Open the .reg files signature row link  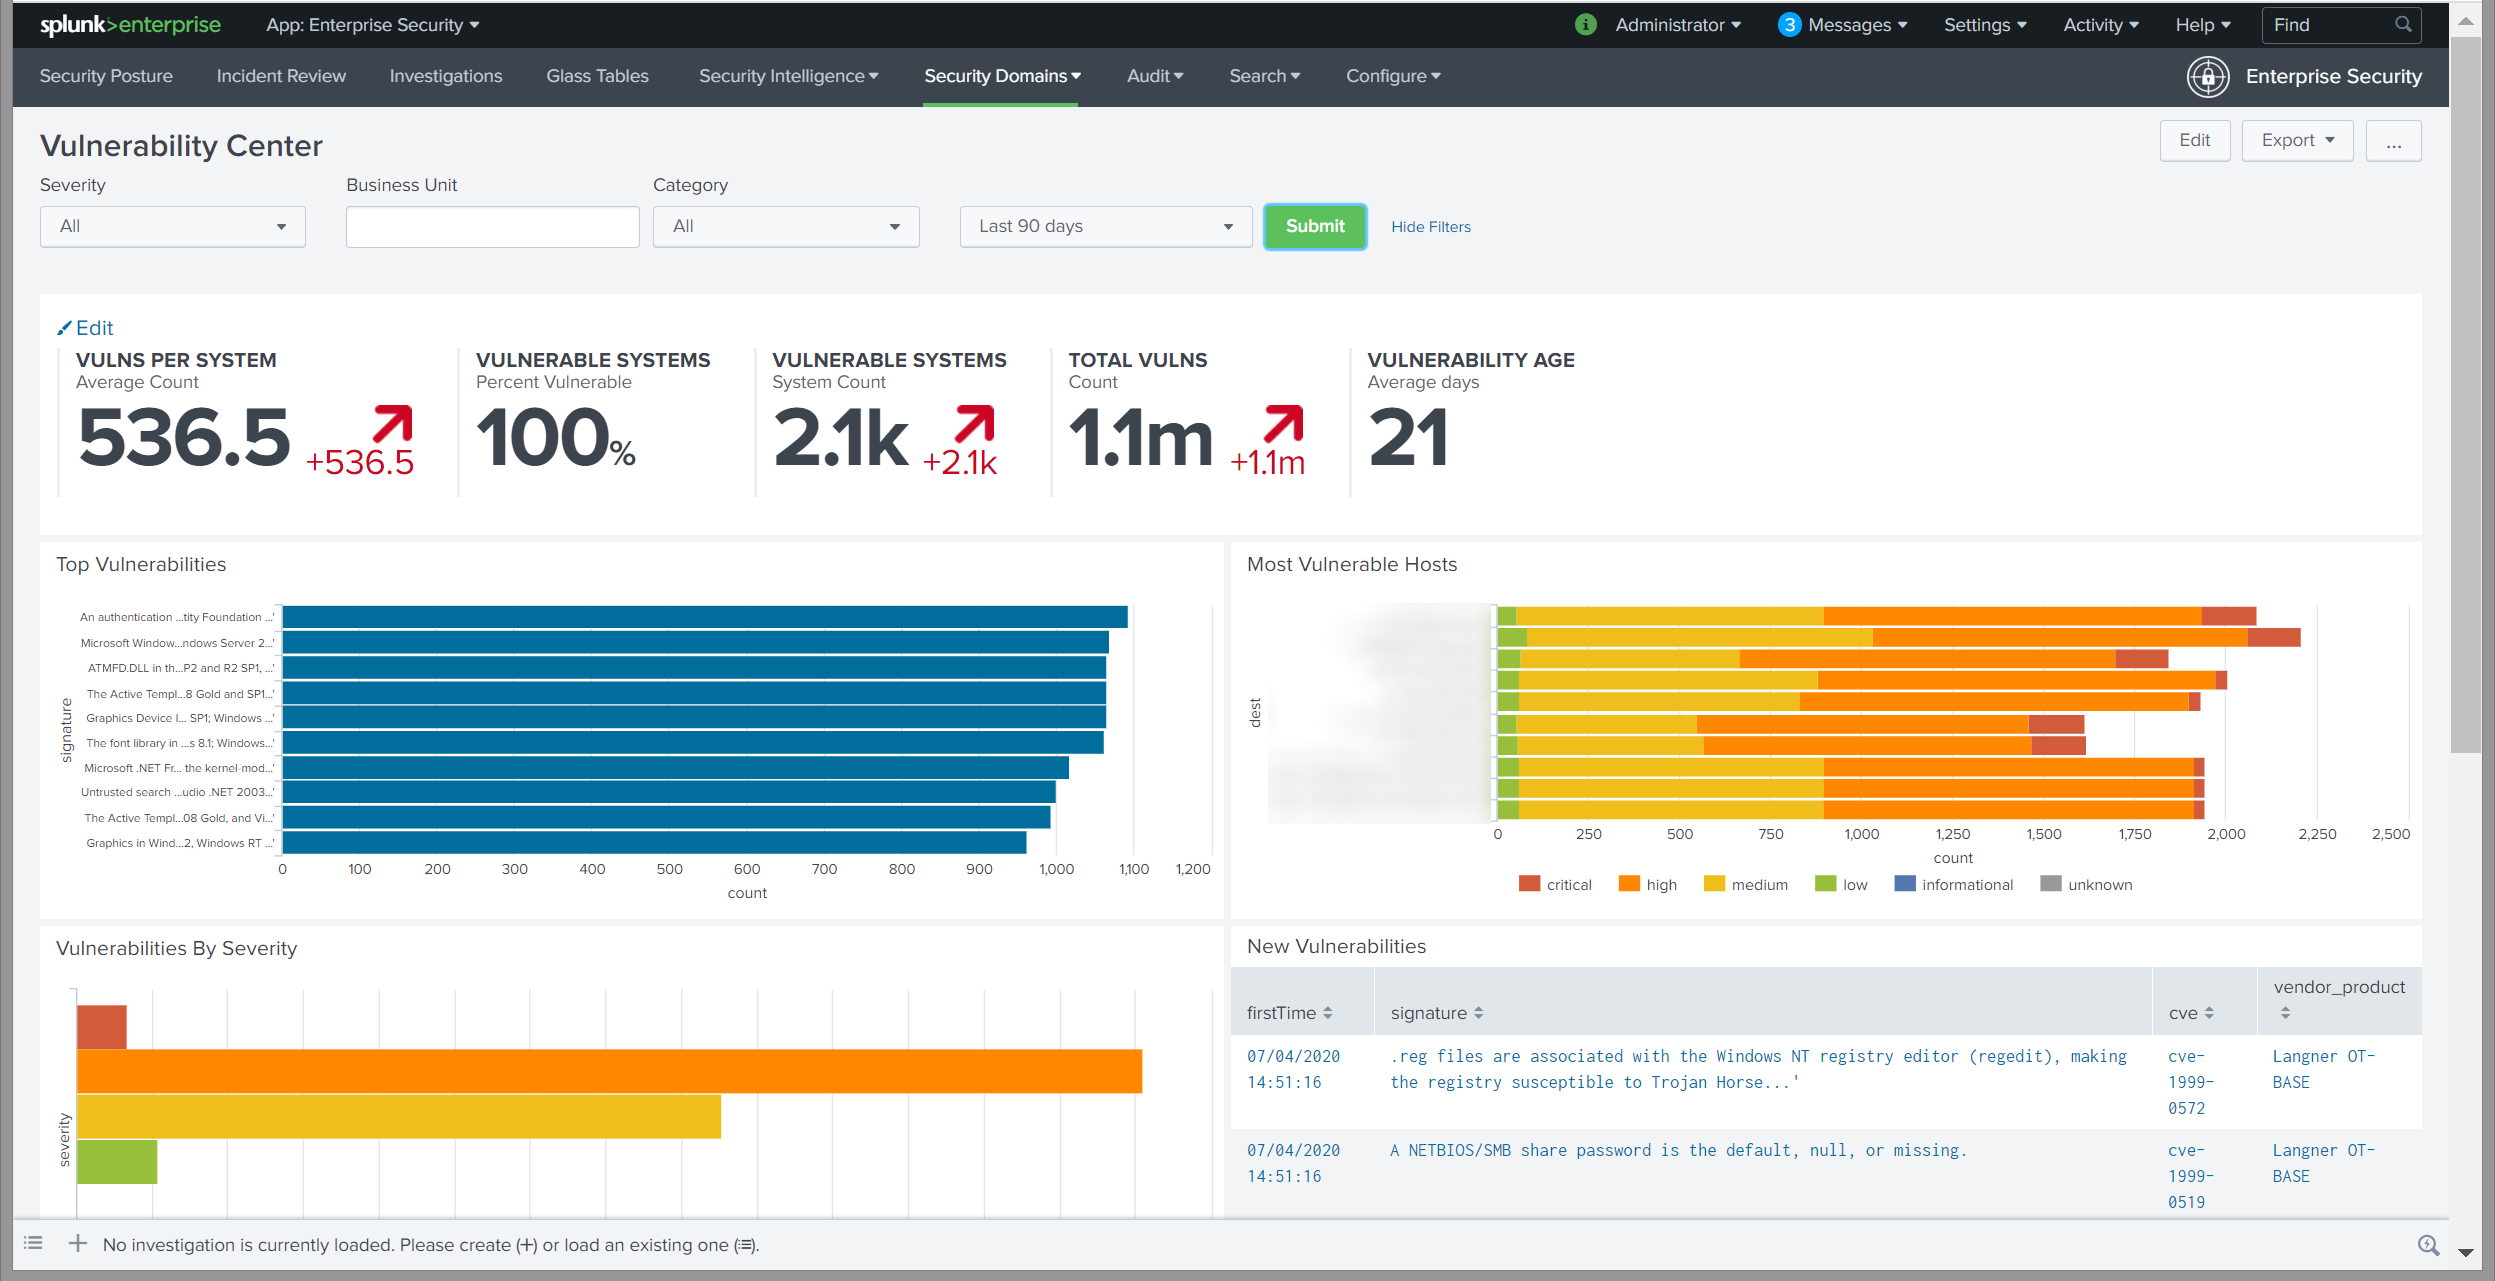click(1758, 1069)
